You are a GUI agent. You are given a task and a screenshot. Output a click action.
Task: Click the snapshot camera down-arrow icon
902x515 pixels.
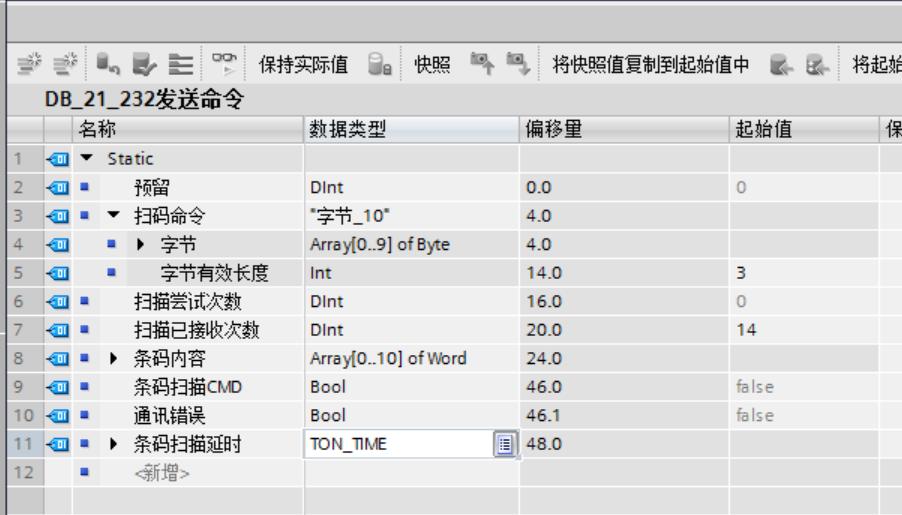518,63
